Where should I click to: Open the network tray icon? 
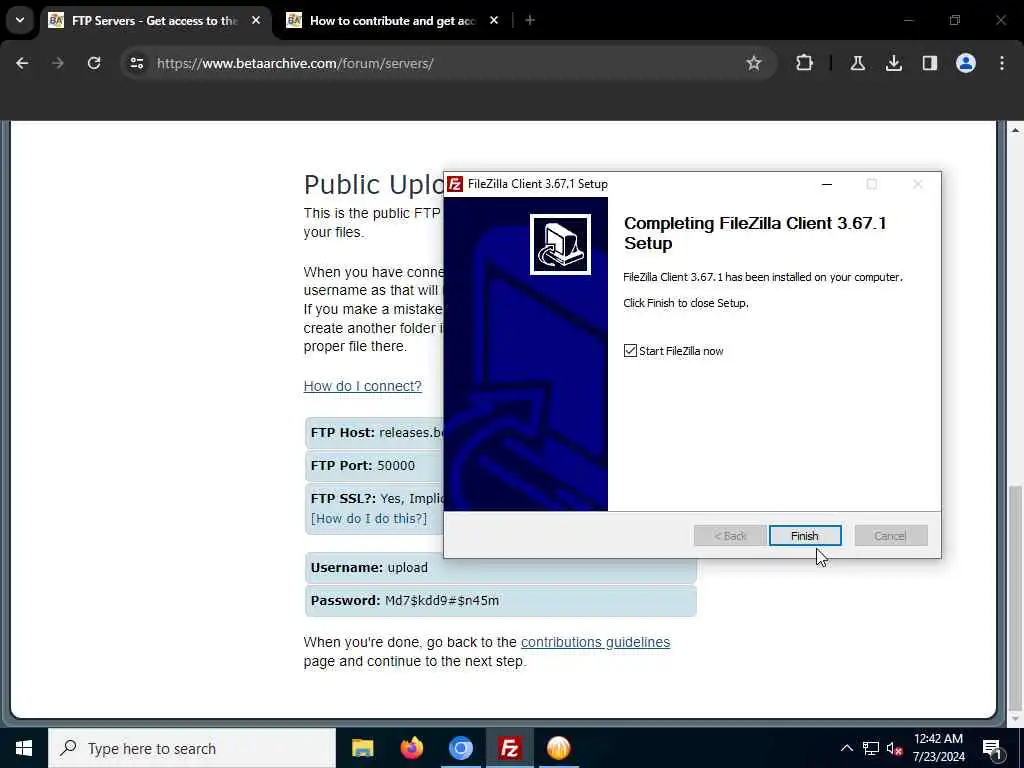[x=871, y=748]
